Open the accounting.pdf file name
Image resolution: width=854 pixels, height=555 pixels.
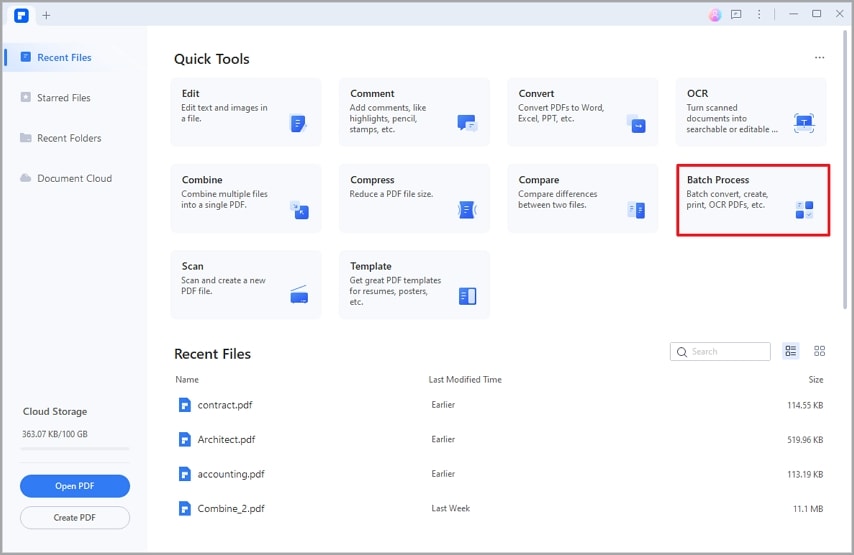pos(231,474)
